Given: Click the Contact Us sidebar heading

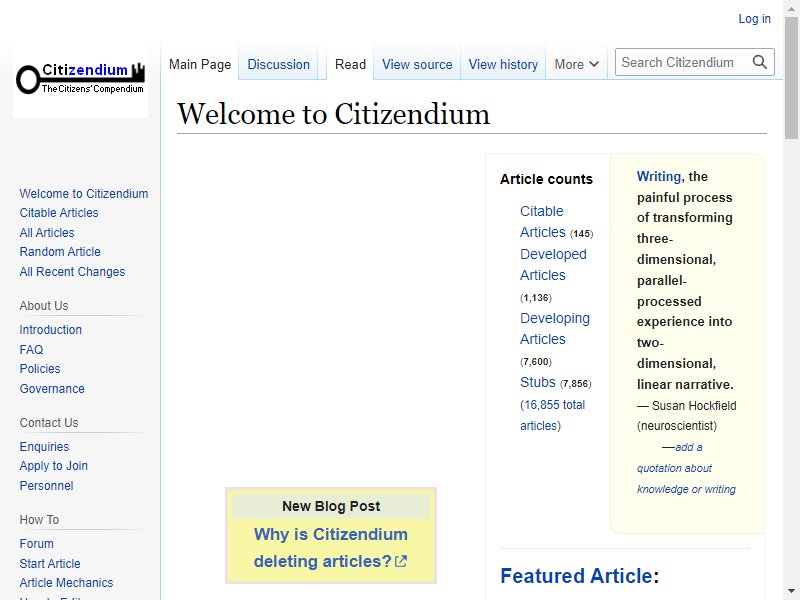Looking at the screenshot, I should click(49, 423).
